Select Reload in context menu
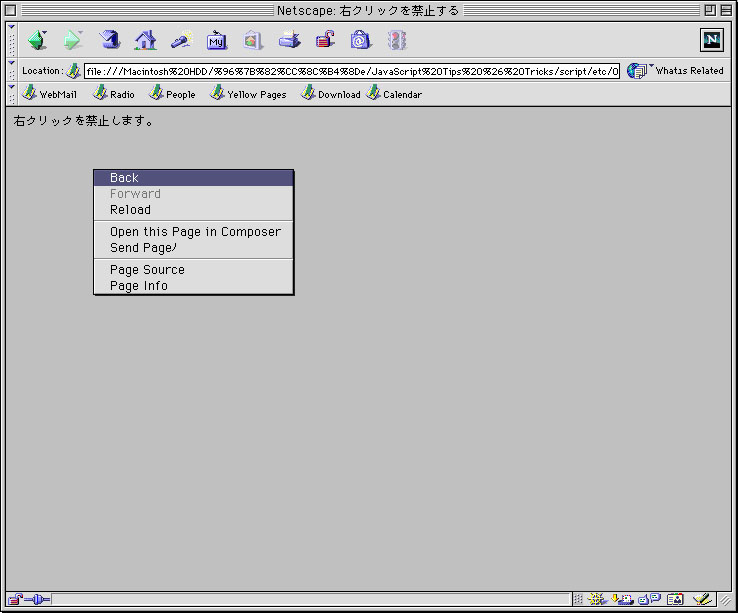The height and width of the screenshot is (613, 738). [x=193, y=210]
